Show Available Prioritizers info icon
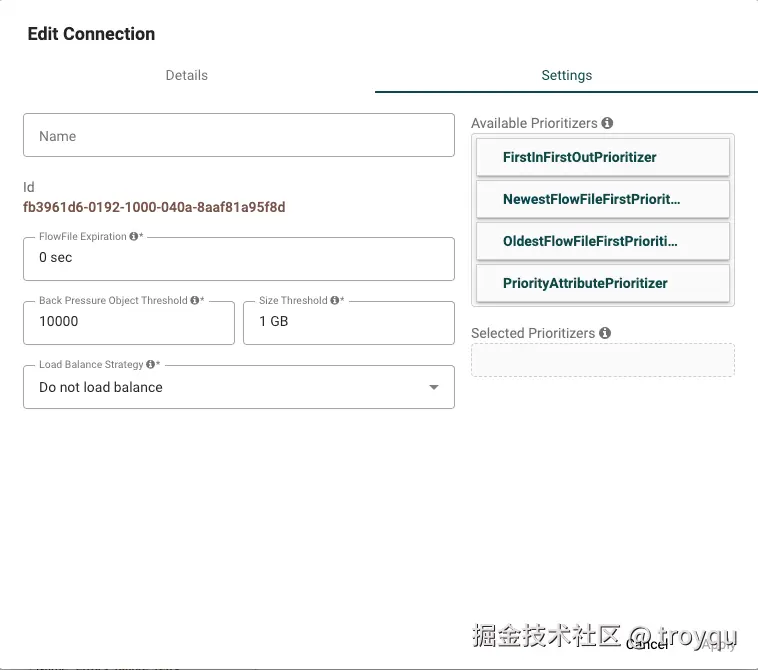This screenshot has height=670, width=758. [x=607, y=123]
